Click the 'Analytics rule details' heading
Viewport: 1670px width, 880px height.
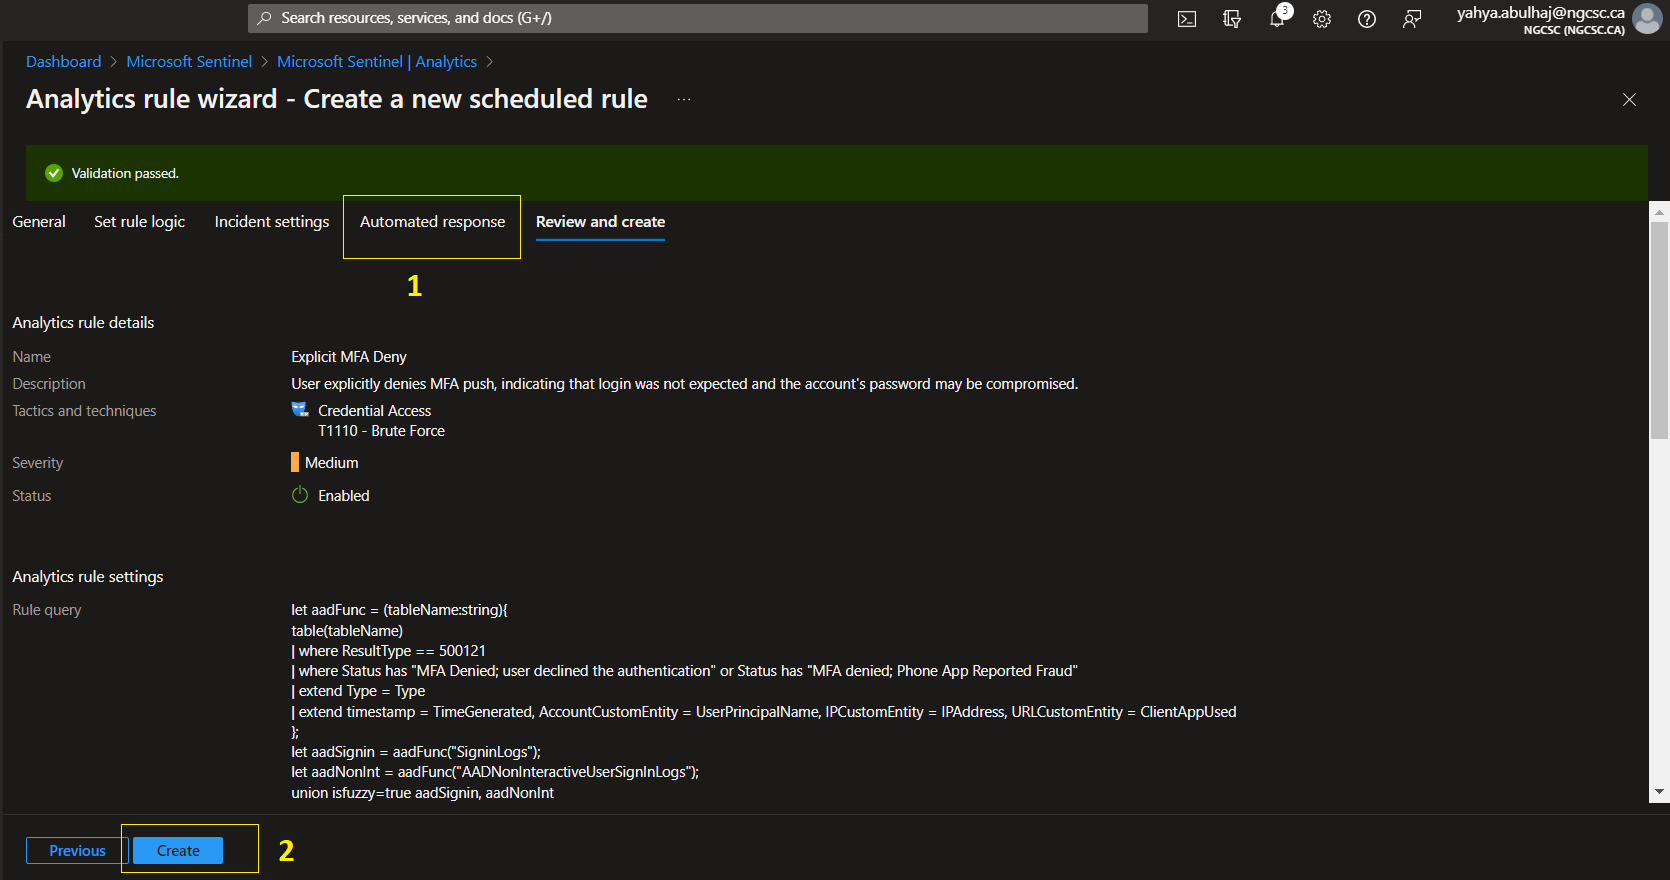tap(83, 323)
